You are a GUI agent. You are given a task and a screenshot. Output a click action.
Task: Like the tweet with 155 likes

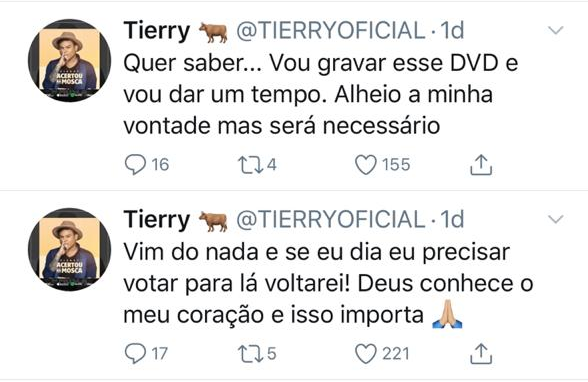click(366, 165)
